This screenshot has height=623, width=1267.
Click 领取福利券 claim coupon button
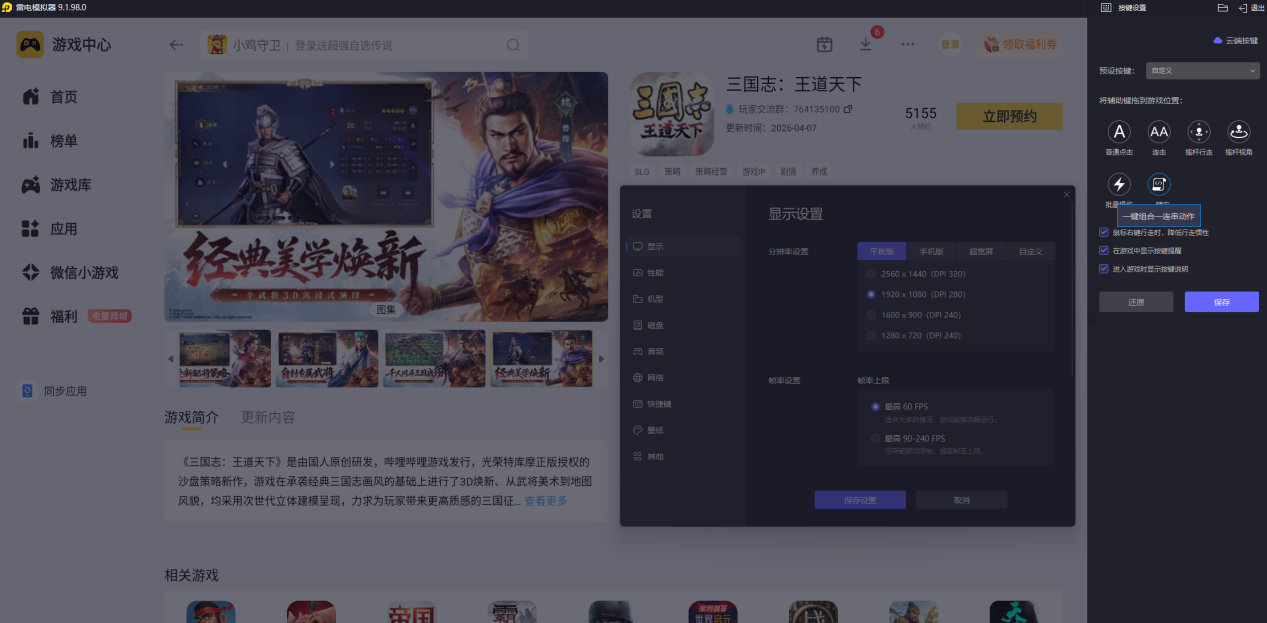pos(1020,44)
